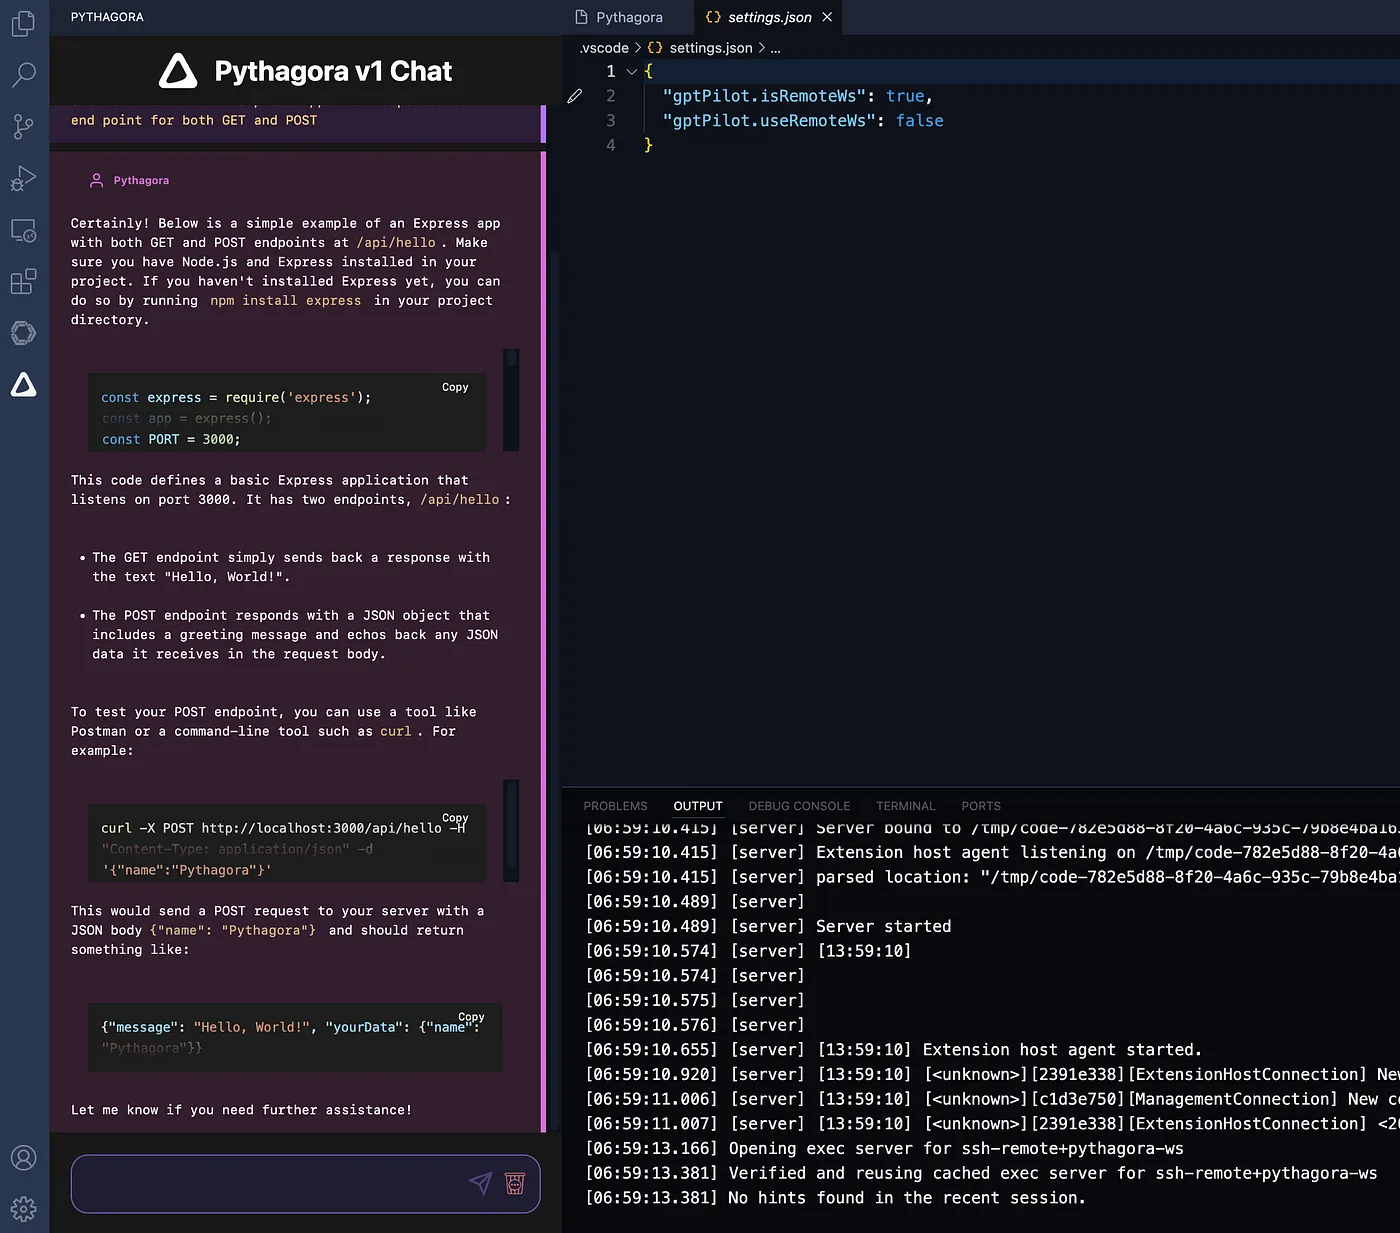The image size is (1400, 1233).
Task: Click 'Opening exec server for ssh-remote+pythagora-ws' line
Action: (x=956, y=1148)
